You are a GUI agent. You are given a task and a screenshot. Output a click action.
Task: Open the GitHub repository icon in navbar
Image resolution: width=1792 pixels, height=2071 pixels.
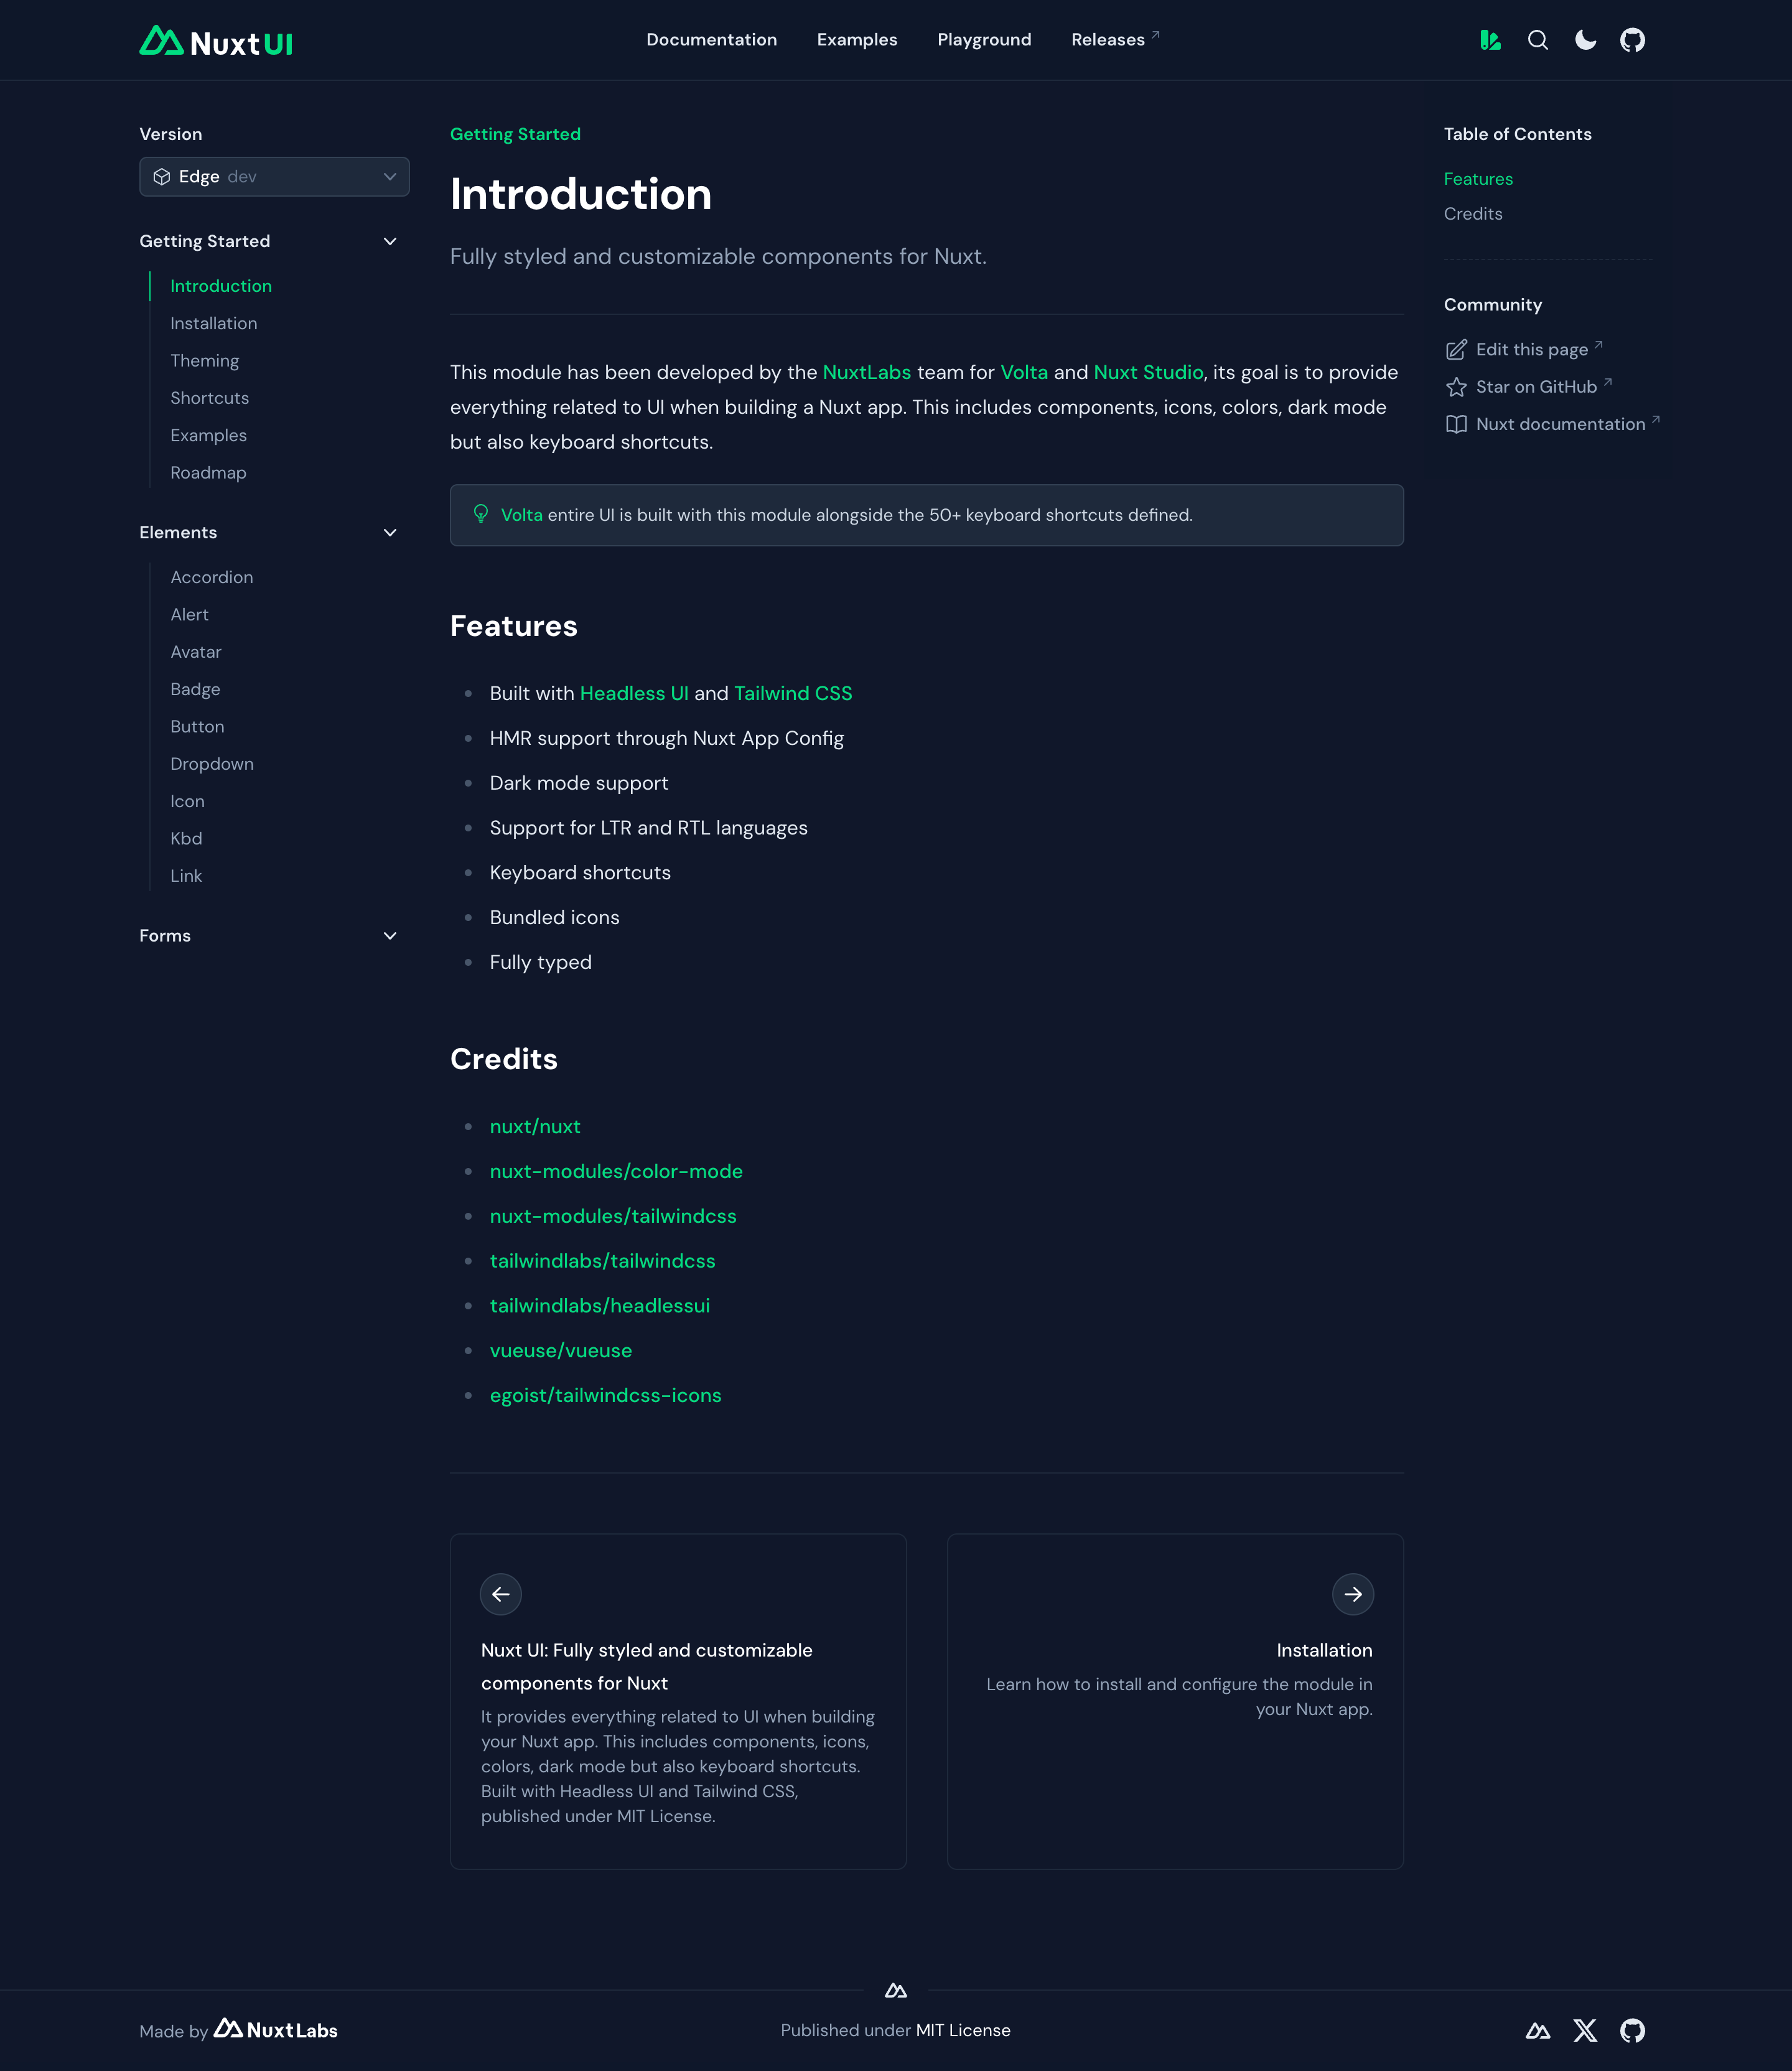click(x=1633, y=40)
